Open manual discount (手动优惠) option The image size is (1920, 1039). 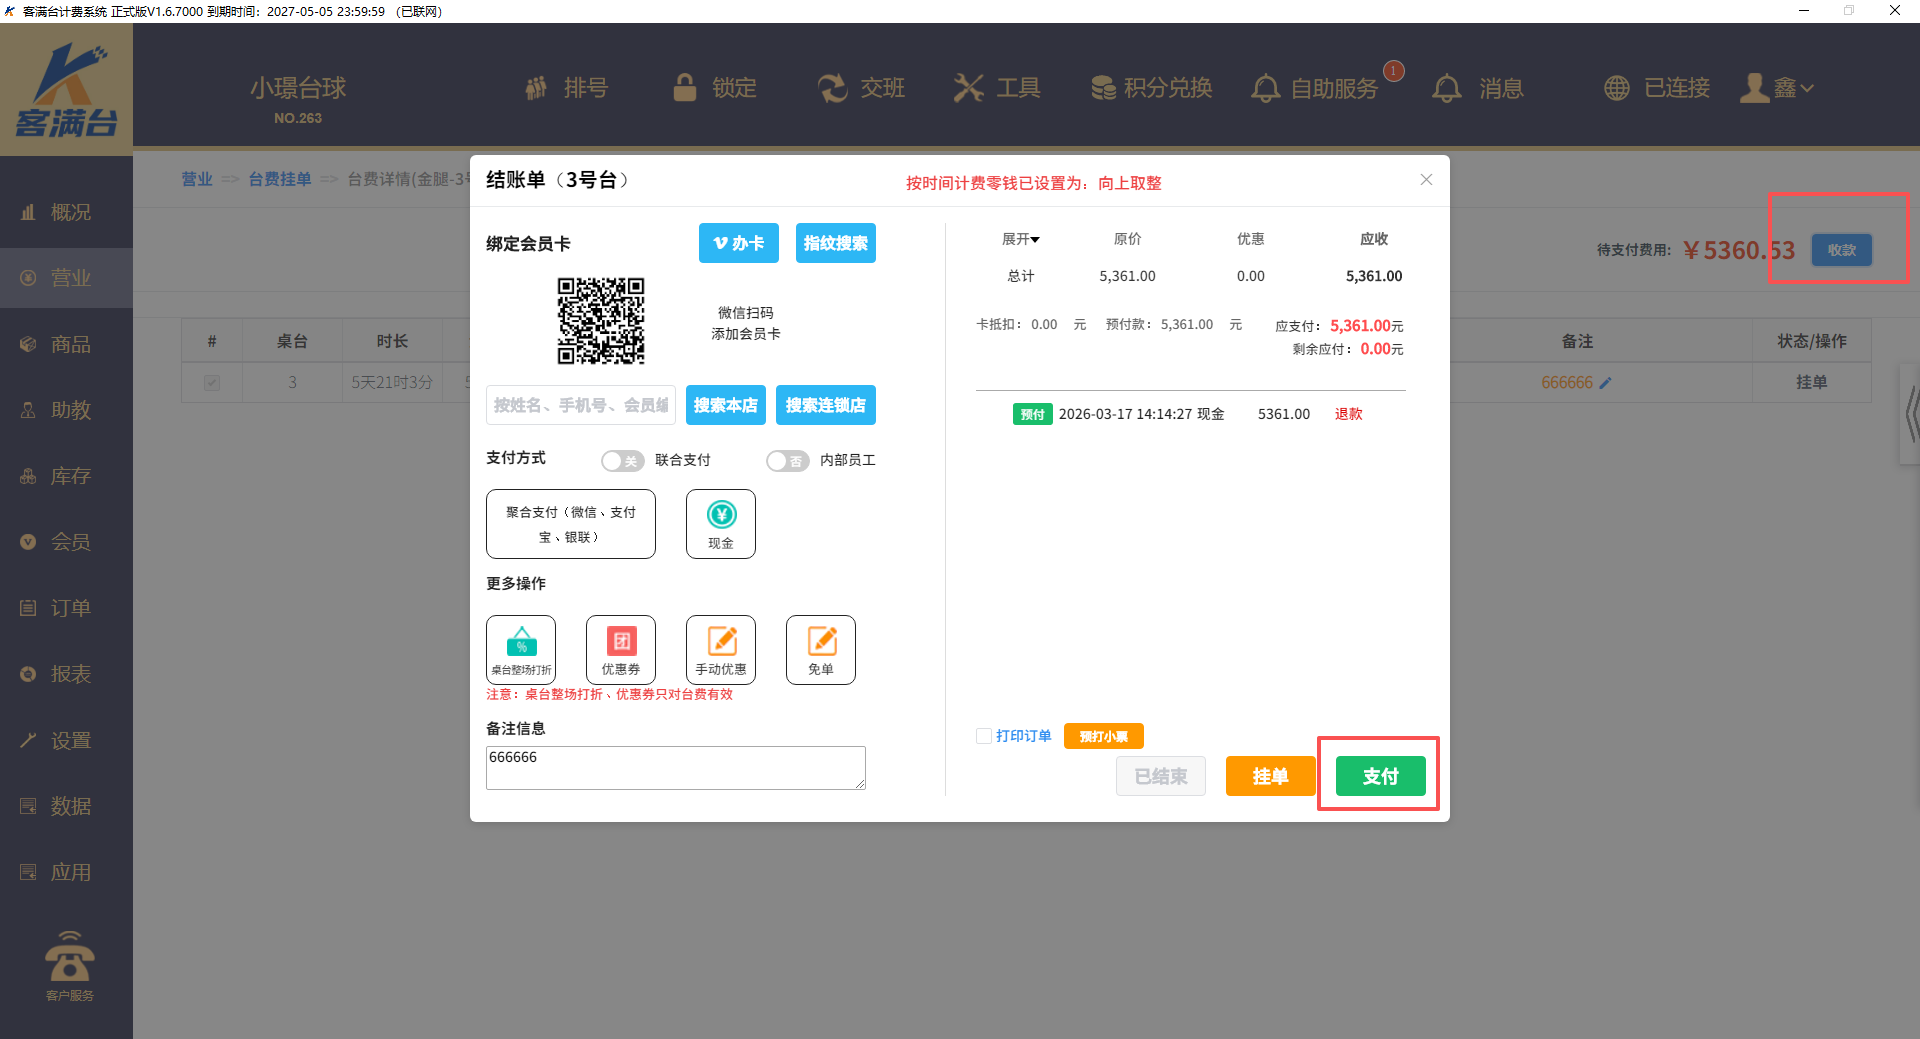pyautogui.click(x=720, y=649)
